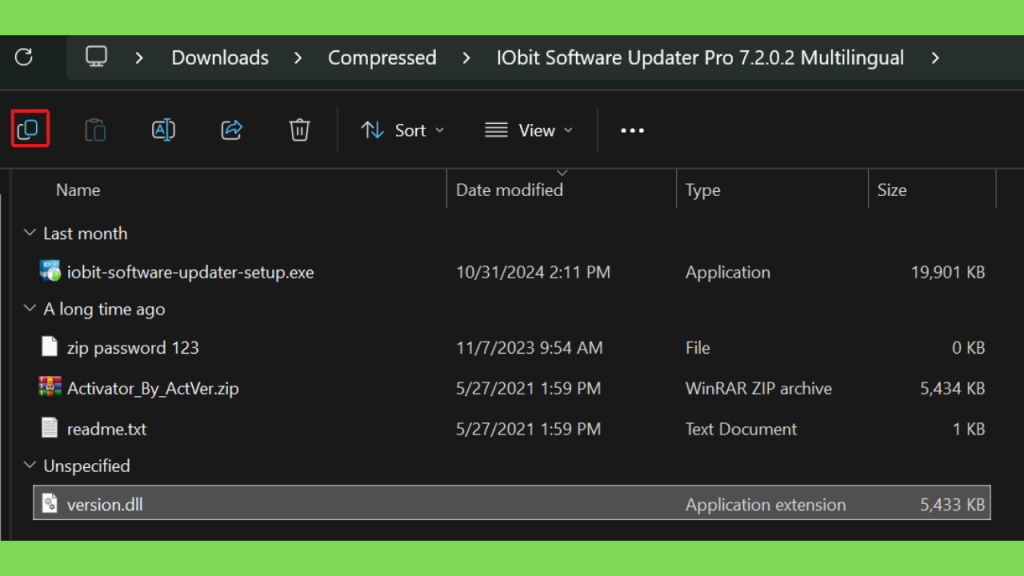This screenshot has height=576, width=1024.
Task: Click the Delete trash icon
Action: [299, 130]
